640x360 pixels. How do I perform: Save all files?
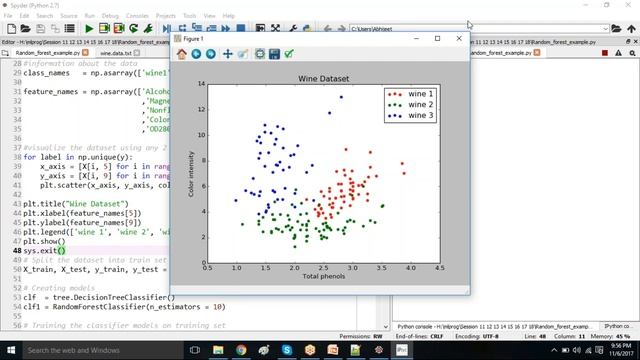point(55,29)
